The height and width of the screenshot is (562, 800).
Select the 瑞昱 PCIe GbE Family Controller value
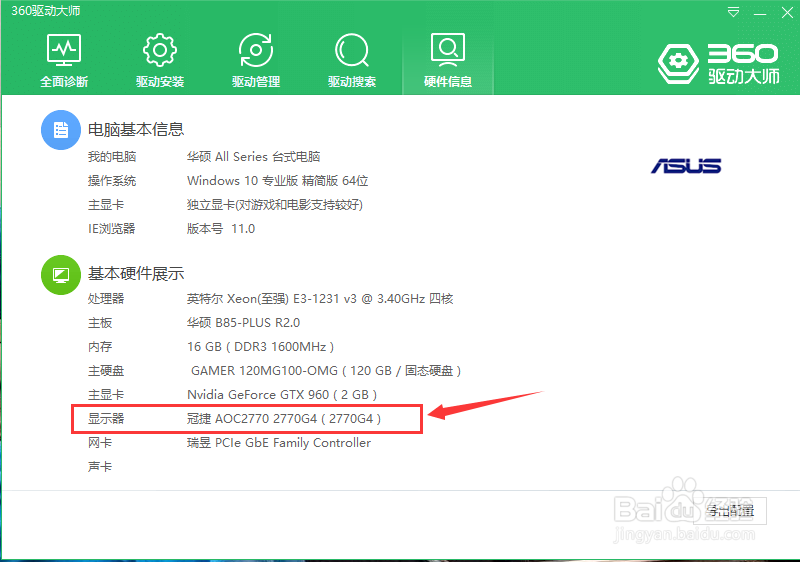279,443
